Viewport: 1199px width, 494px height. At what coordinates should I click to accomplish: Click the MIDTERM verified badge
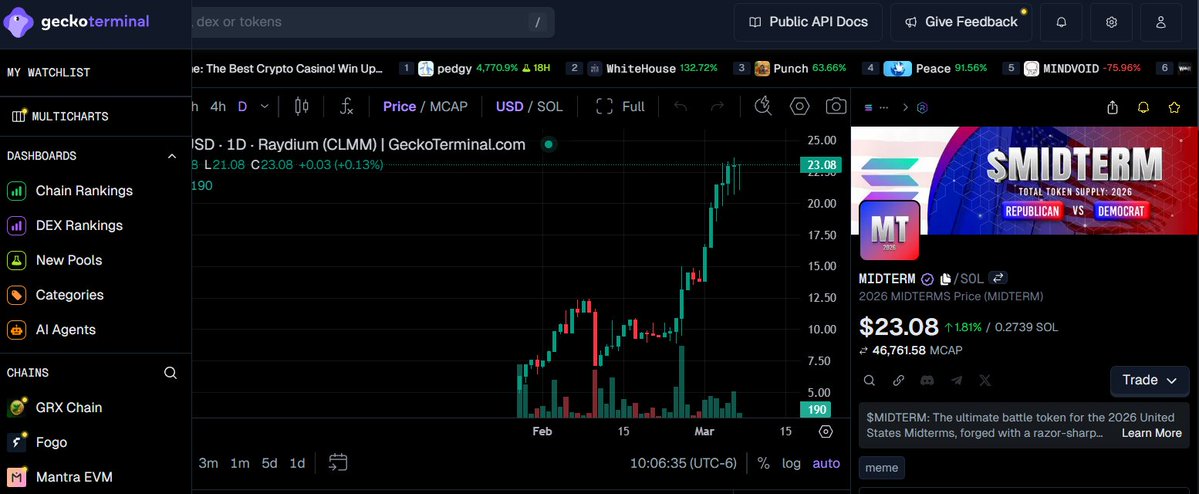pos(927,278)
